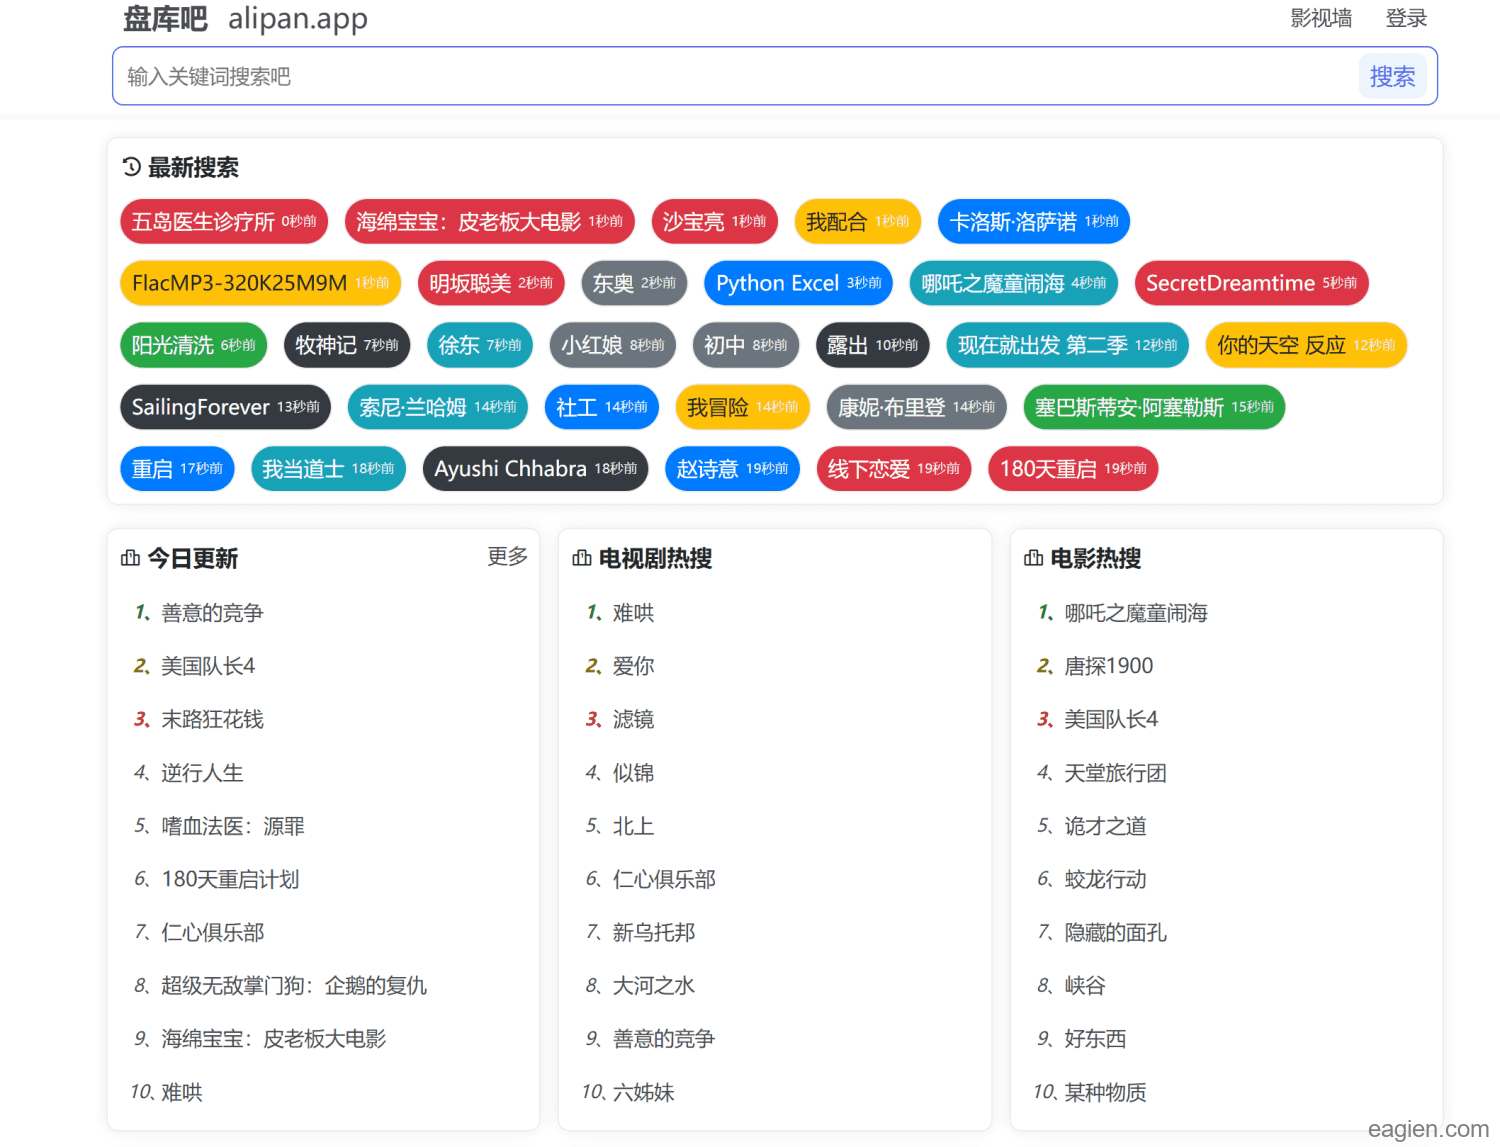Open 难哄 at top of 电视剧热搜
The image size is (1500, 1147).
(633, 613)
